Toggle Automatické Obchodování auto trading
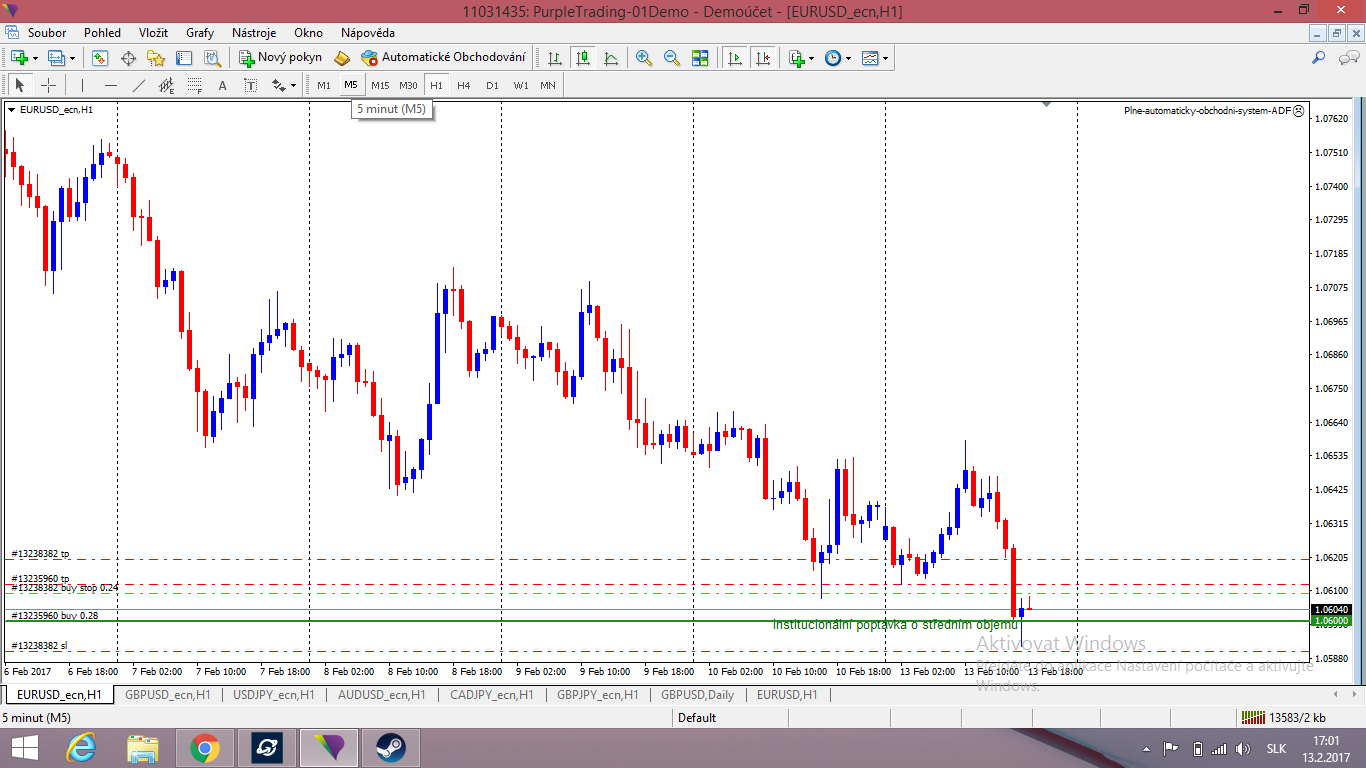 point(443,57)
